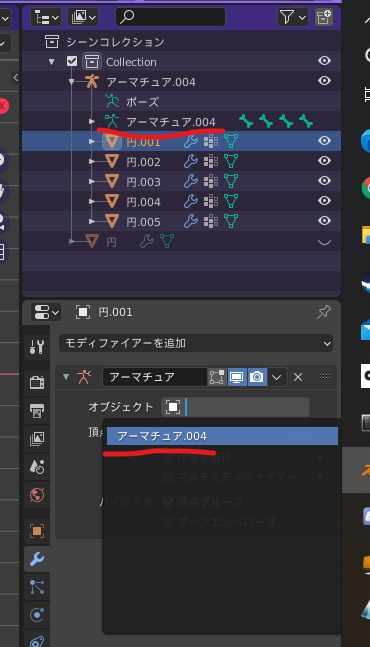Open the outliner filter dropdown

point(293,17)
